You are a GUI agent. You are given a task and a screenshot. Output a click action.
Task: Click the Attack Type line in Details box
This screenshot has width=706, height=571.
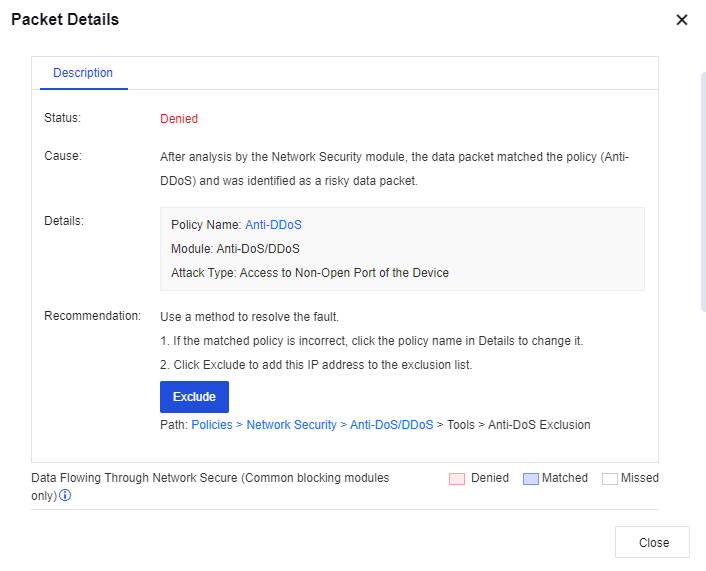(x=310, y=273)
